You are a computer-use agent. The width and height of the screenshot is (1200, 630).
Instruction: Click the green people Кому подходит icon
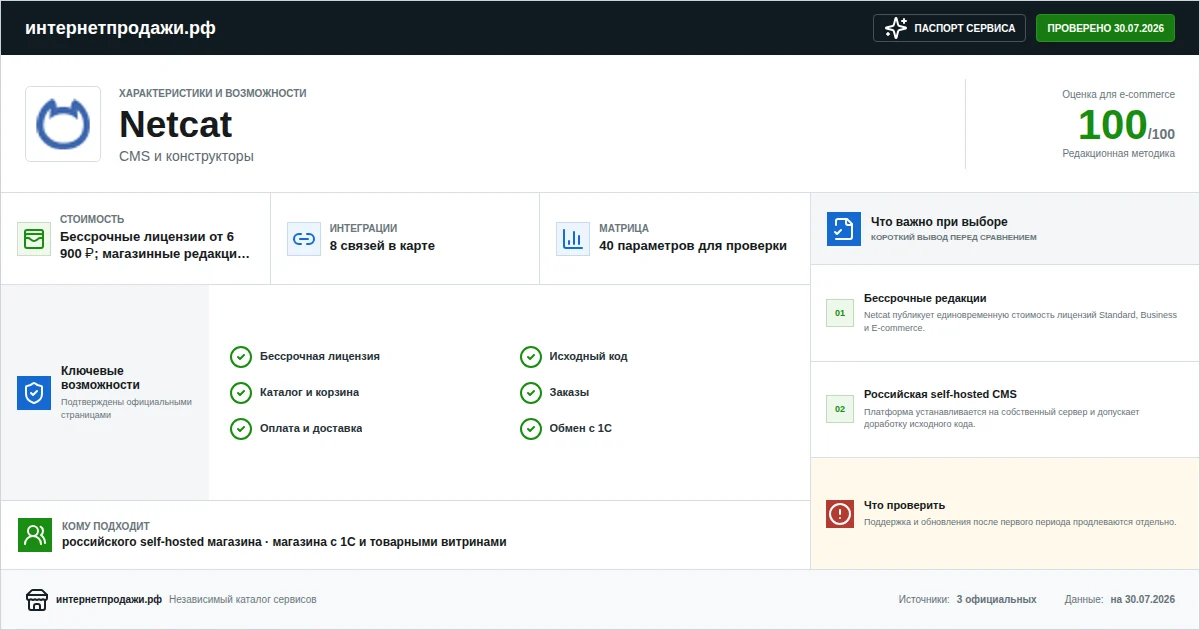coord(35,535)
